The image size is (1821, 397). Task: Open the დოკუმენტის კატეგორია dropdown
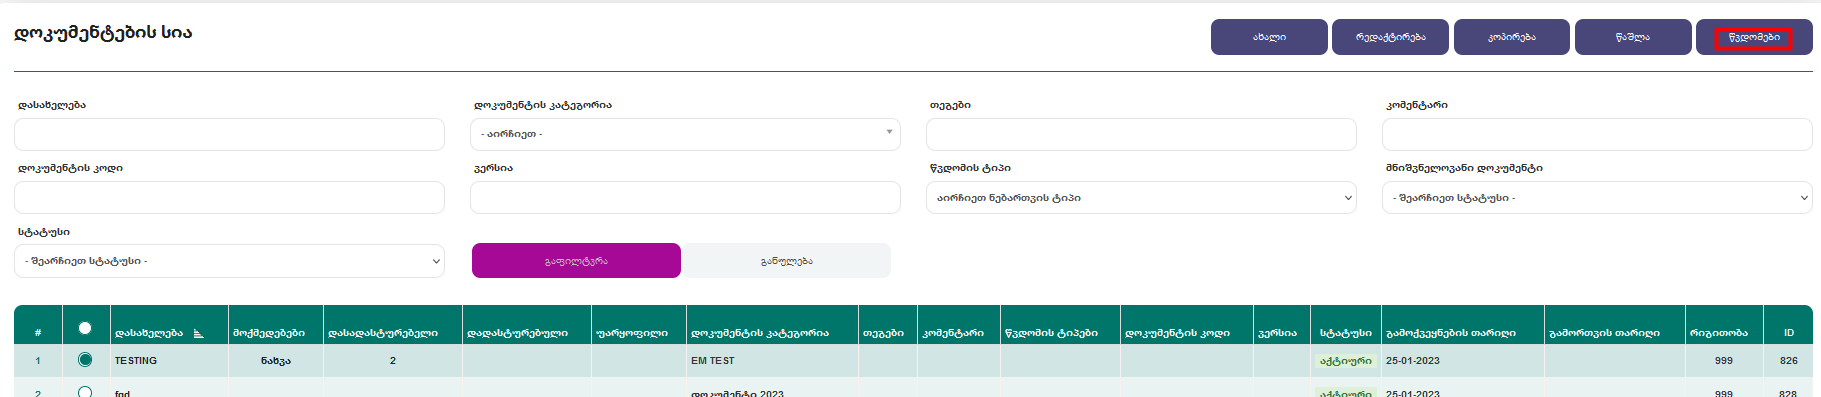coord(685,134)
